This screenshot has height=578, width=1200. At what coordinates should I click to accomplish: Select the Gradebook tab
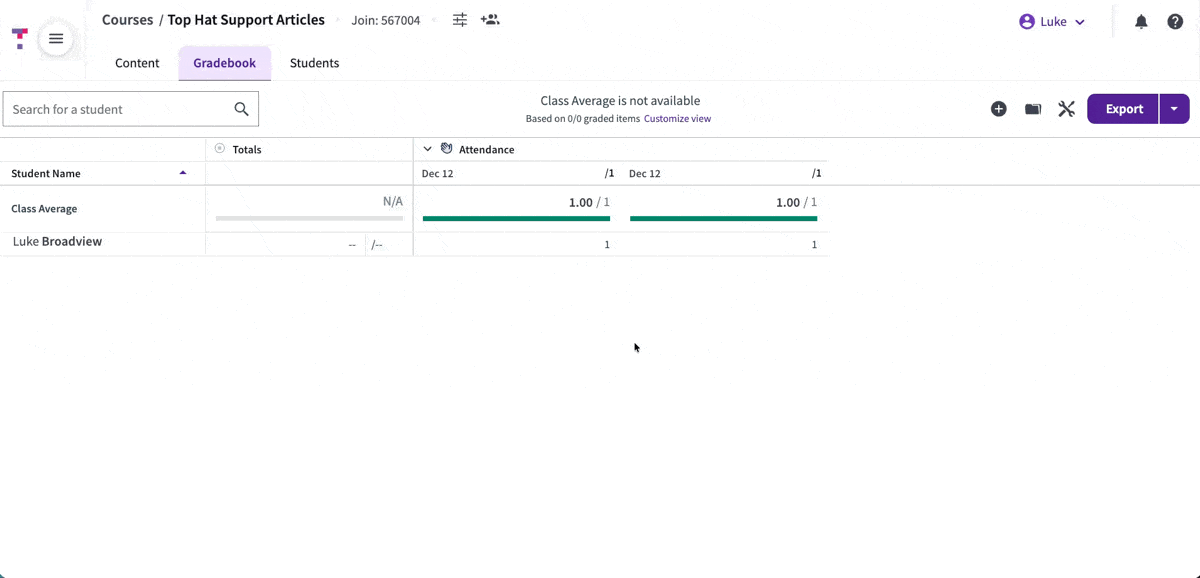pyautogui.click(x=225, y=63)
